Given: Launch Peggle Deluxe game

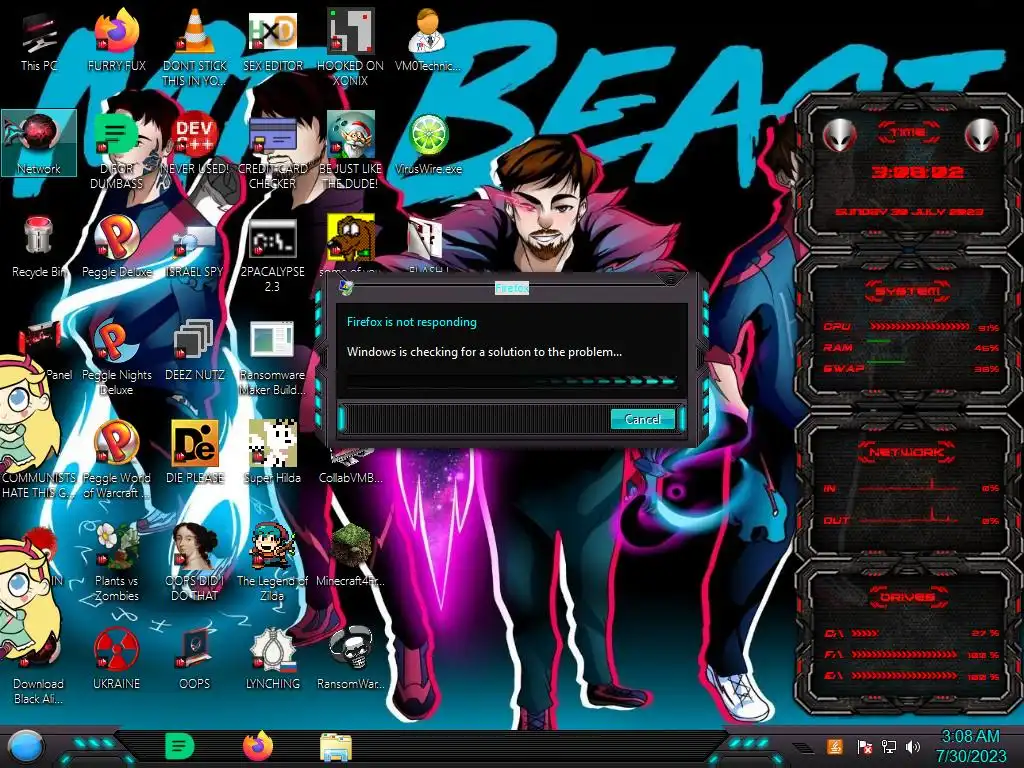Looking at the screenshot, I should (117, 247).
